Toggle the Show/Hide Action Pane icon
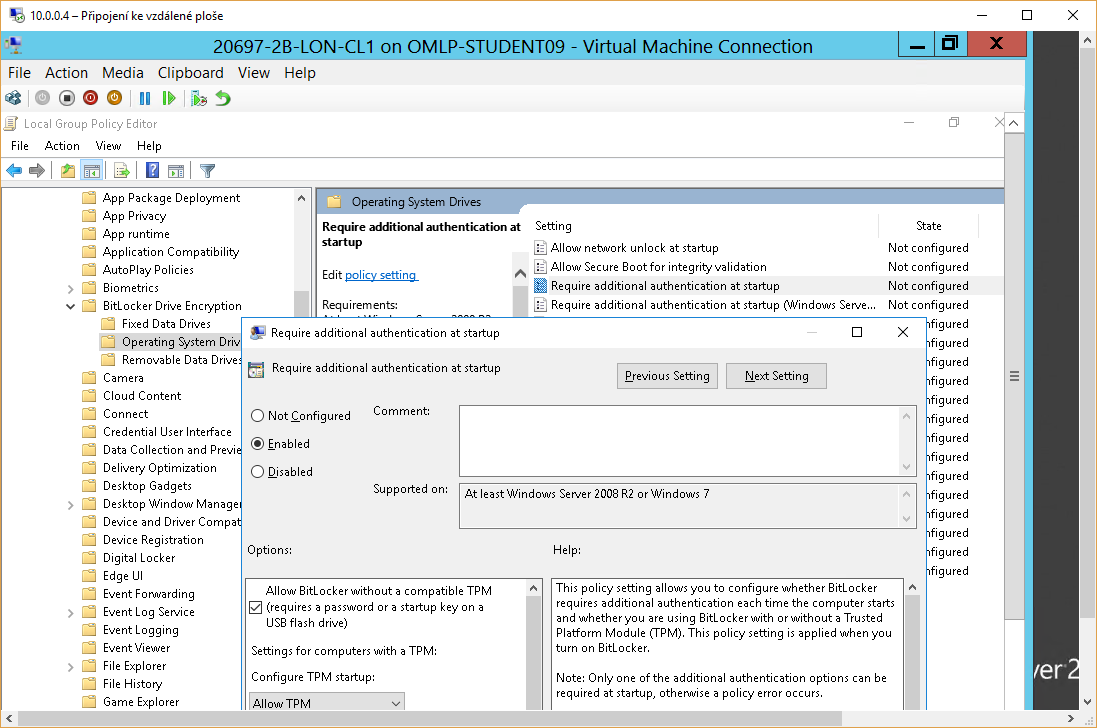The height and width of the screenshot is (728, 1097). 176,170
